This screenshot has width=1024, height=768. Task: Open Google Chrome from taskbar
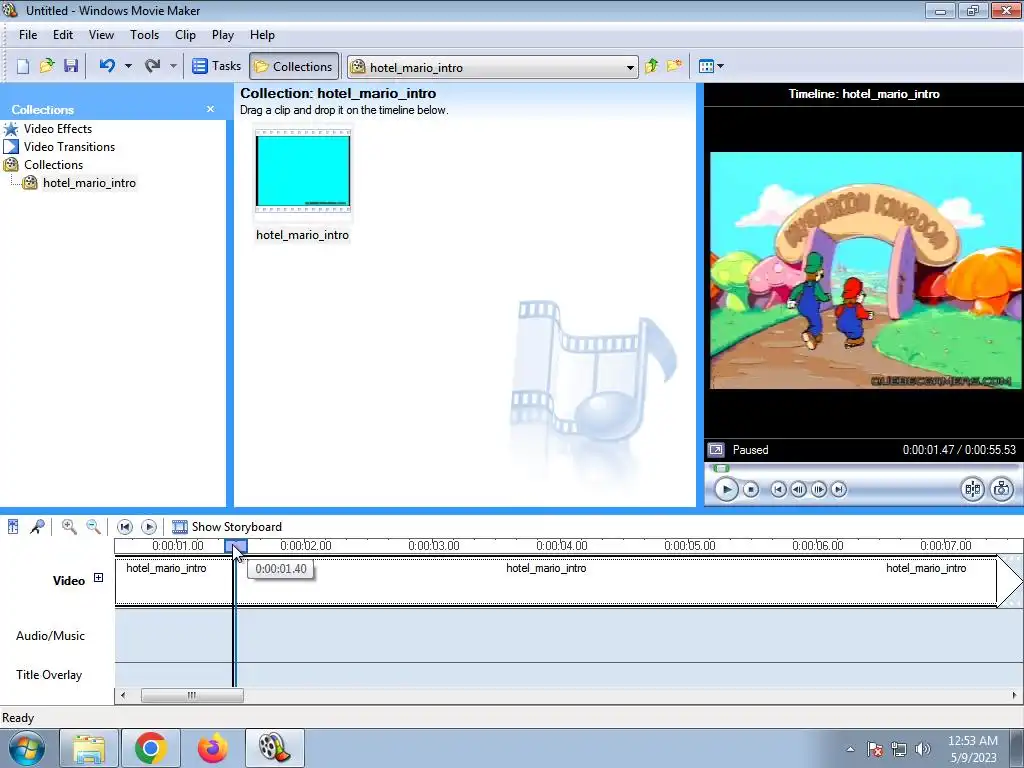[x=151, y=748]
